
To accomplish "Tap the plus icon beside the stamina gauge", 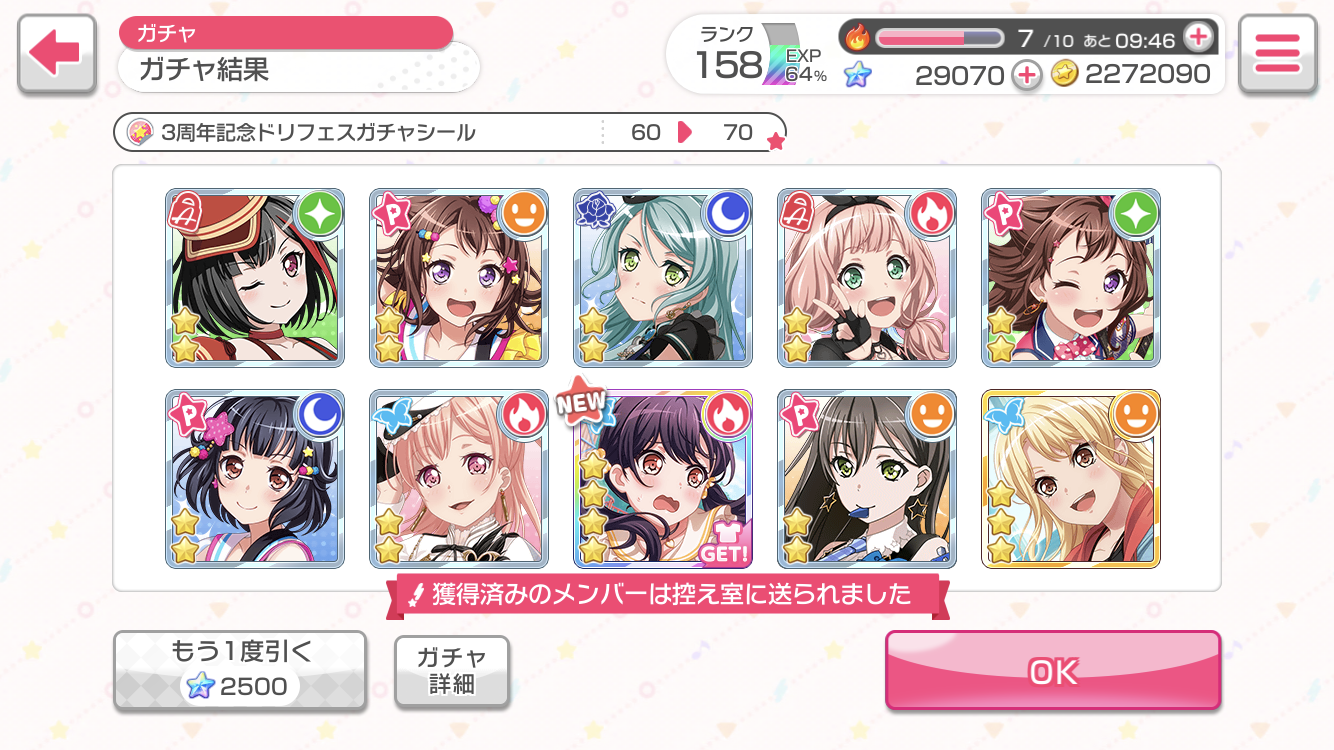I will pos(1197,37).
